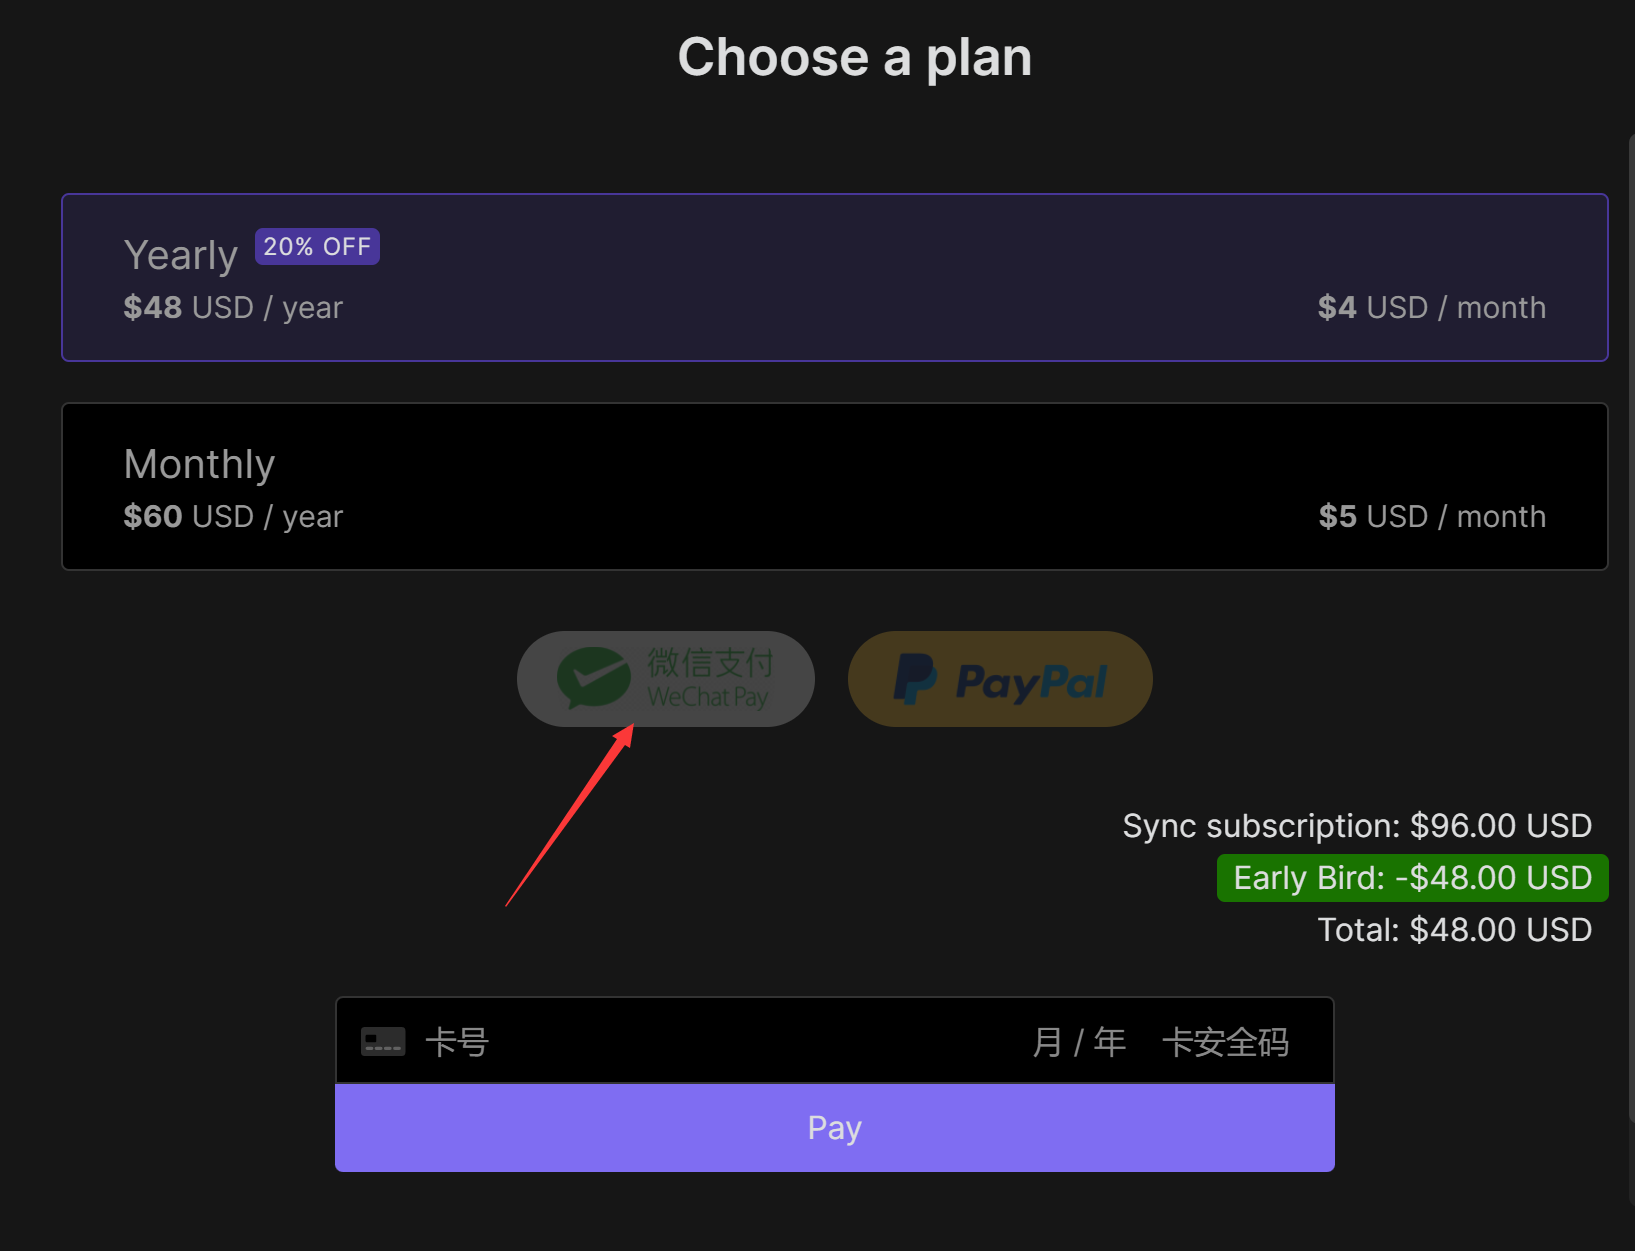
Task: Click the Choose a plan heading
Action: [854, 57]
